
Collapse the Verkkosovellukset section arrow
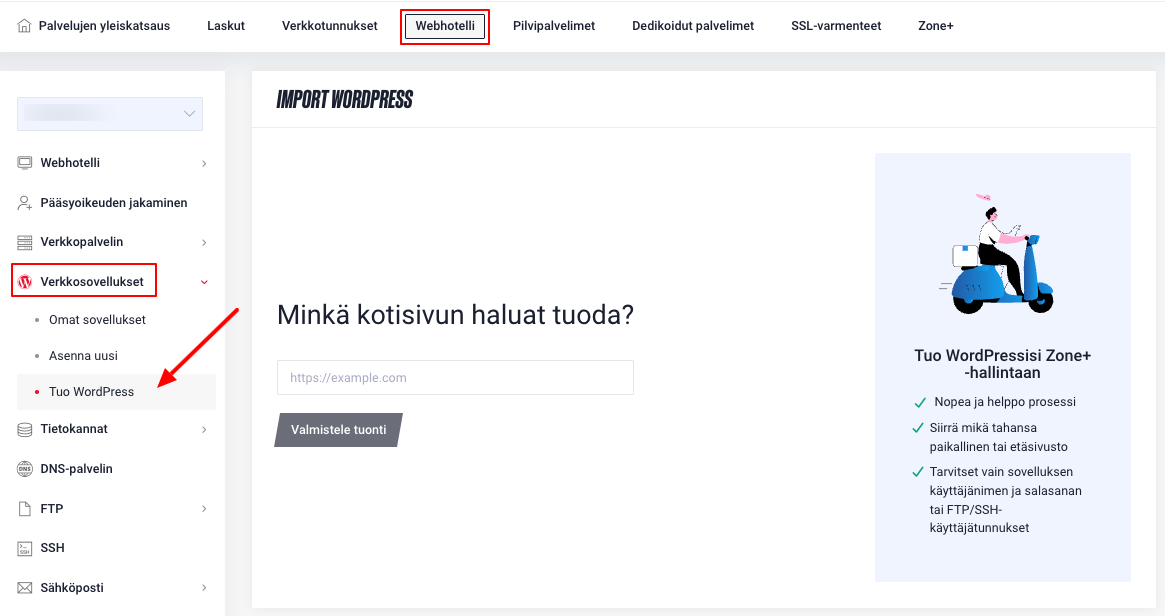pyautogui.click(x=204, y=282)
